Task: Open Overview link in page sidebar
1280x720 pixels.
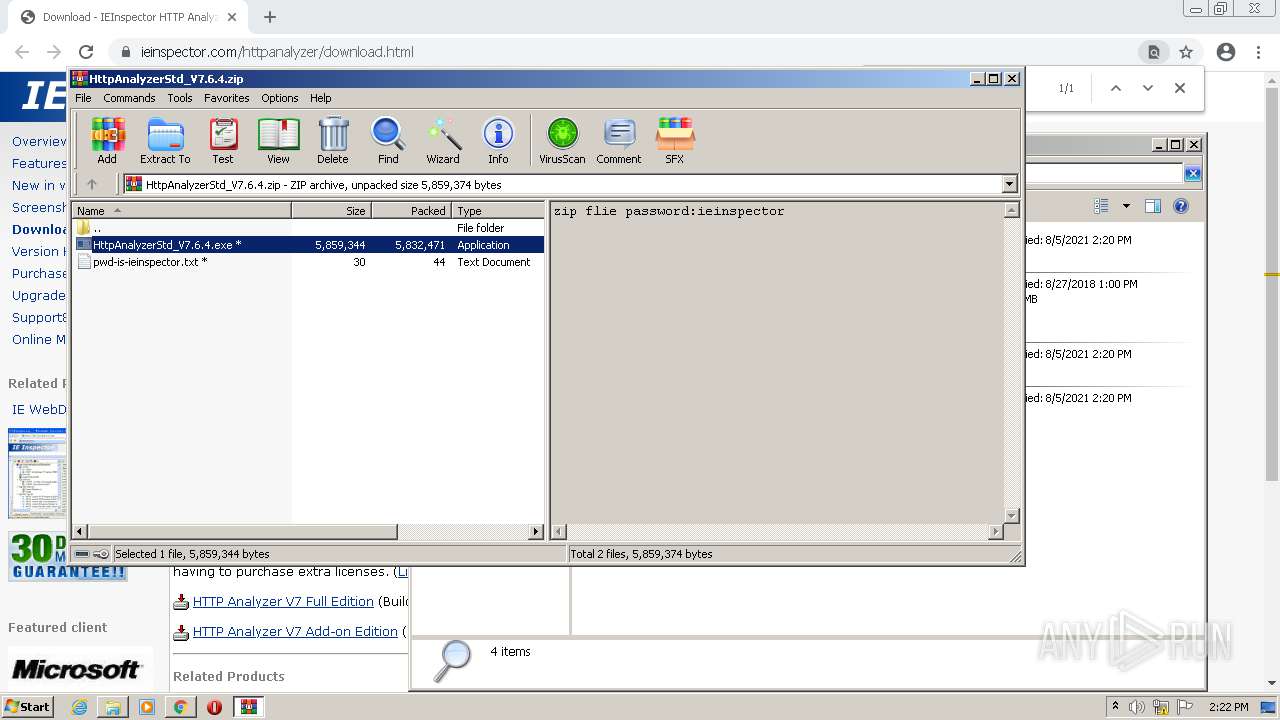Action: tap(39, 141)
